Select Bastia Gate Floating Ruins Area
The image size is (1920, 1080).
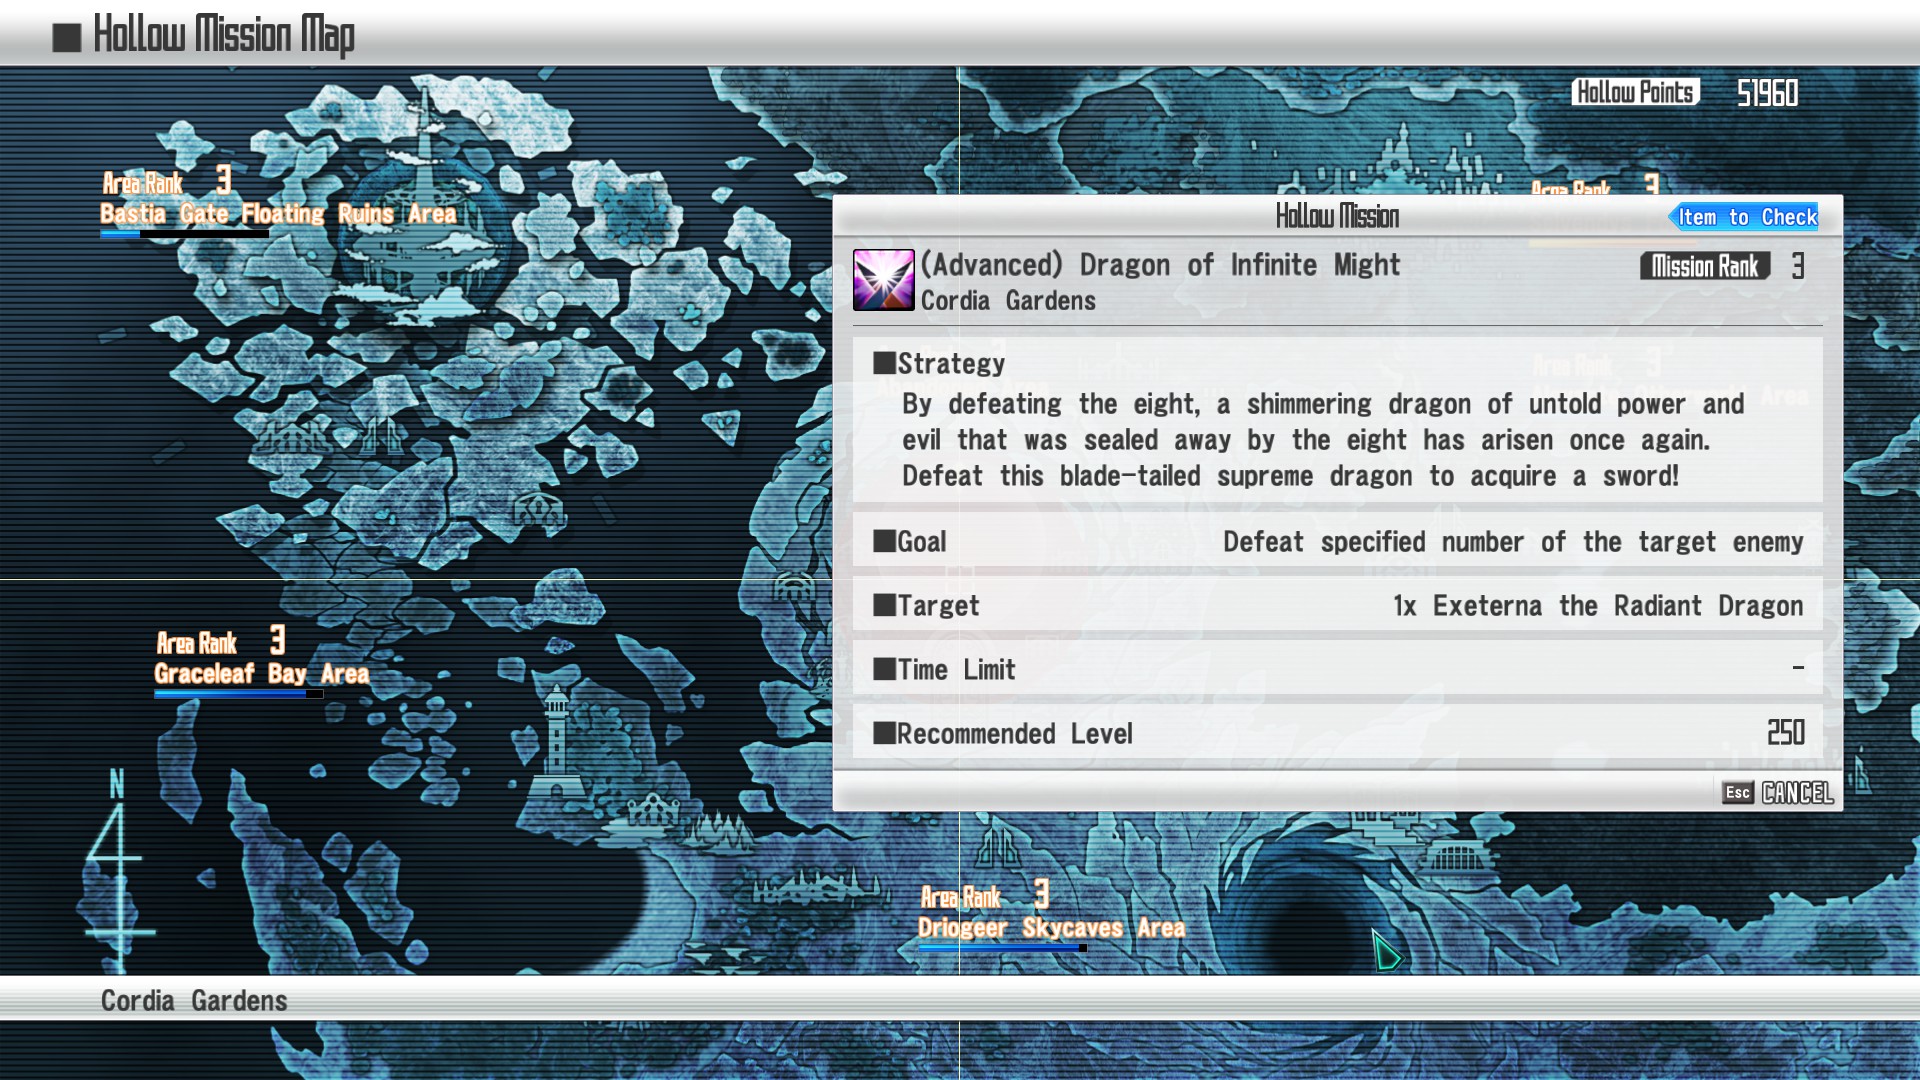coord(278,214)
